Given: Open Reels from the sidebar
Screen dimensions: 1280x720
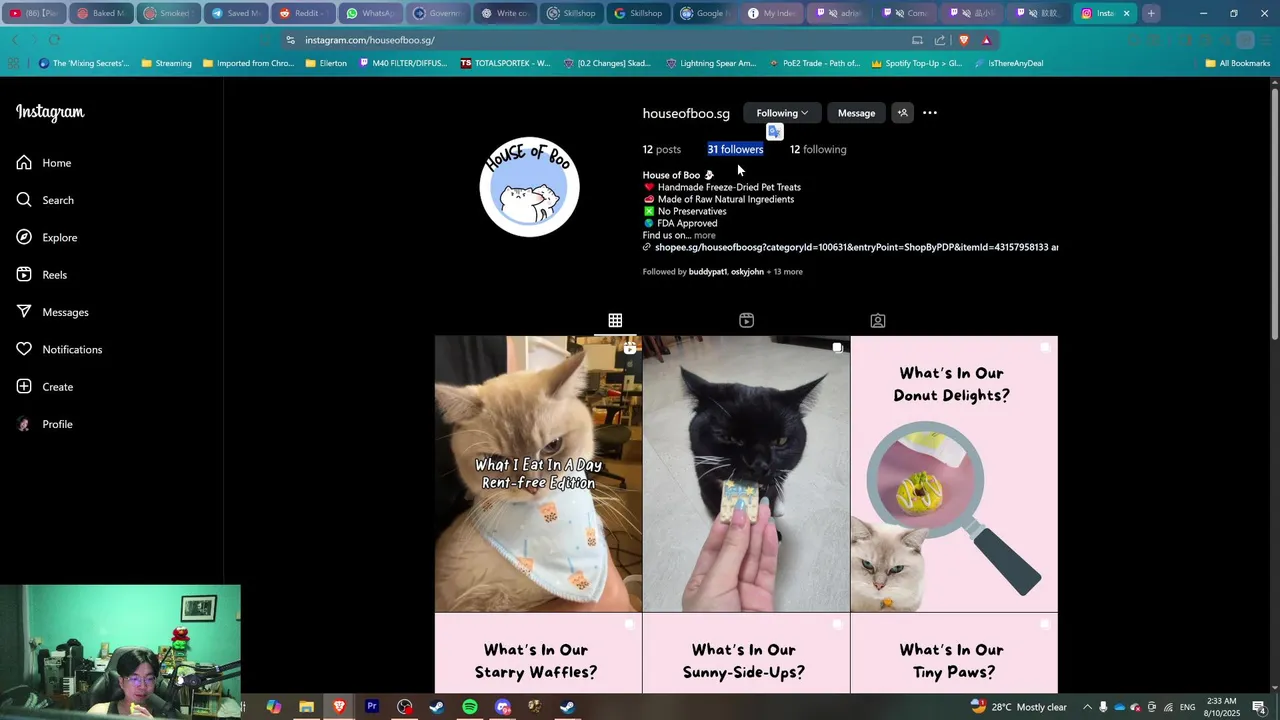Looking at the screenshot, I should [42, 275].
